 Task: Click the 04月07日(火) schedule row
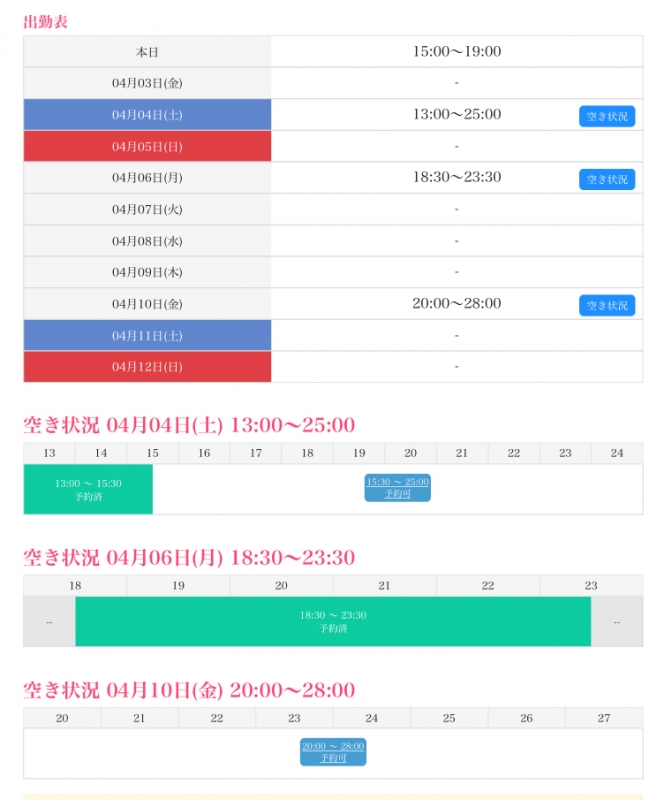(x=146, y=209)
